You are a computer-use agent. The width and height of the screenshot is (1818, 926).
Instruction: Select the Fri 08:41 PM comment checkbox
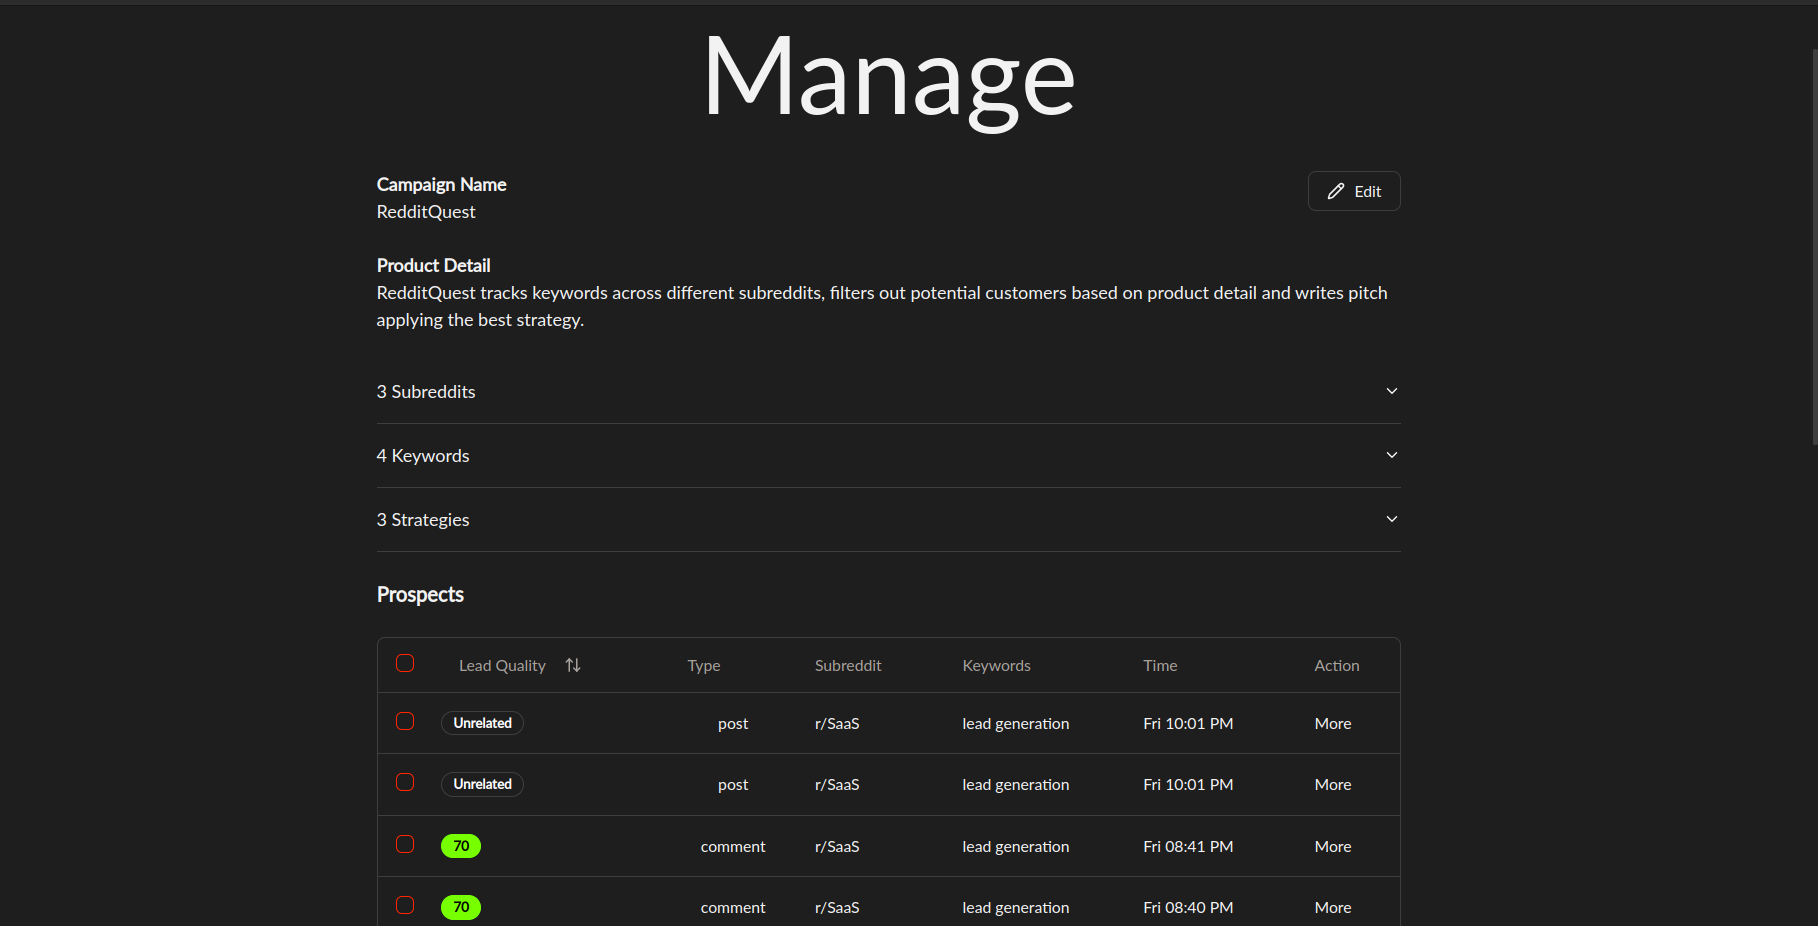405,844
